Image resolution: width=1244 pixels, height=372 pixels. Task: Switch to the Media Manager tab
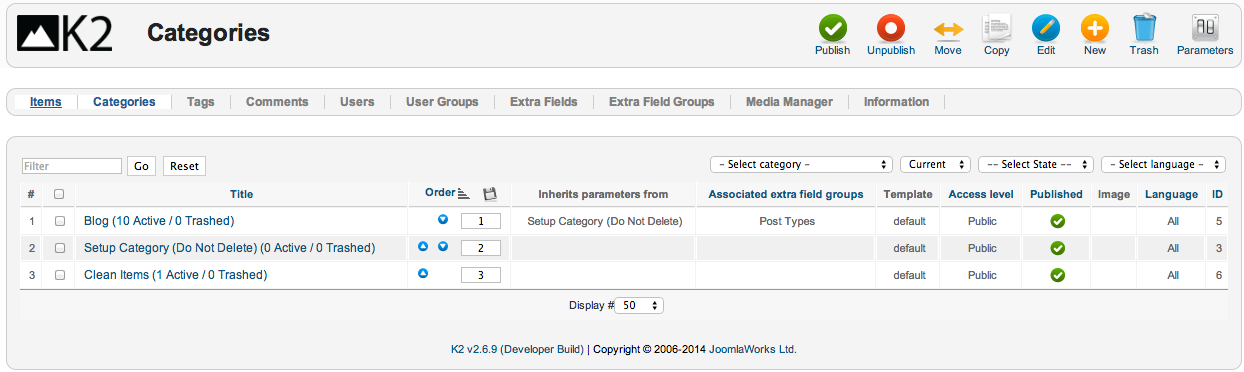[x=789, y=102]
